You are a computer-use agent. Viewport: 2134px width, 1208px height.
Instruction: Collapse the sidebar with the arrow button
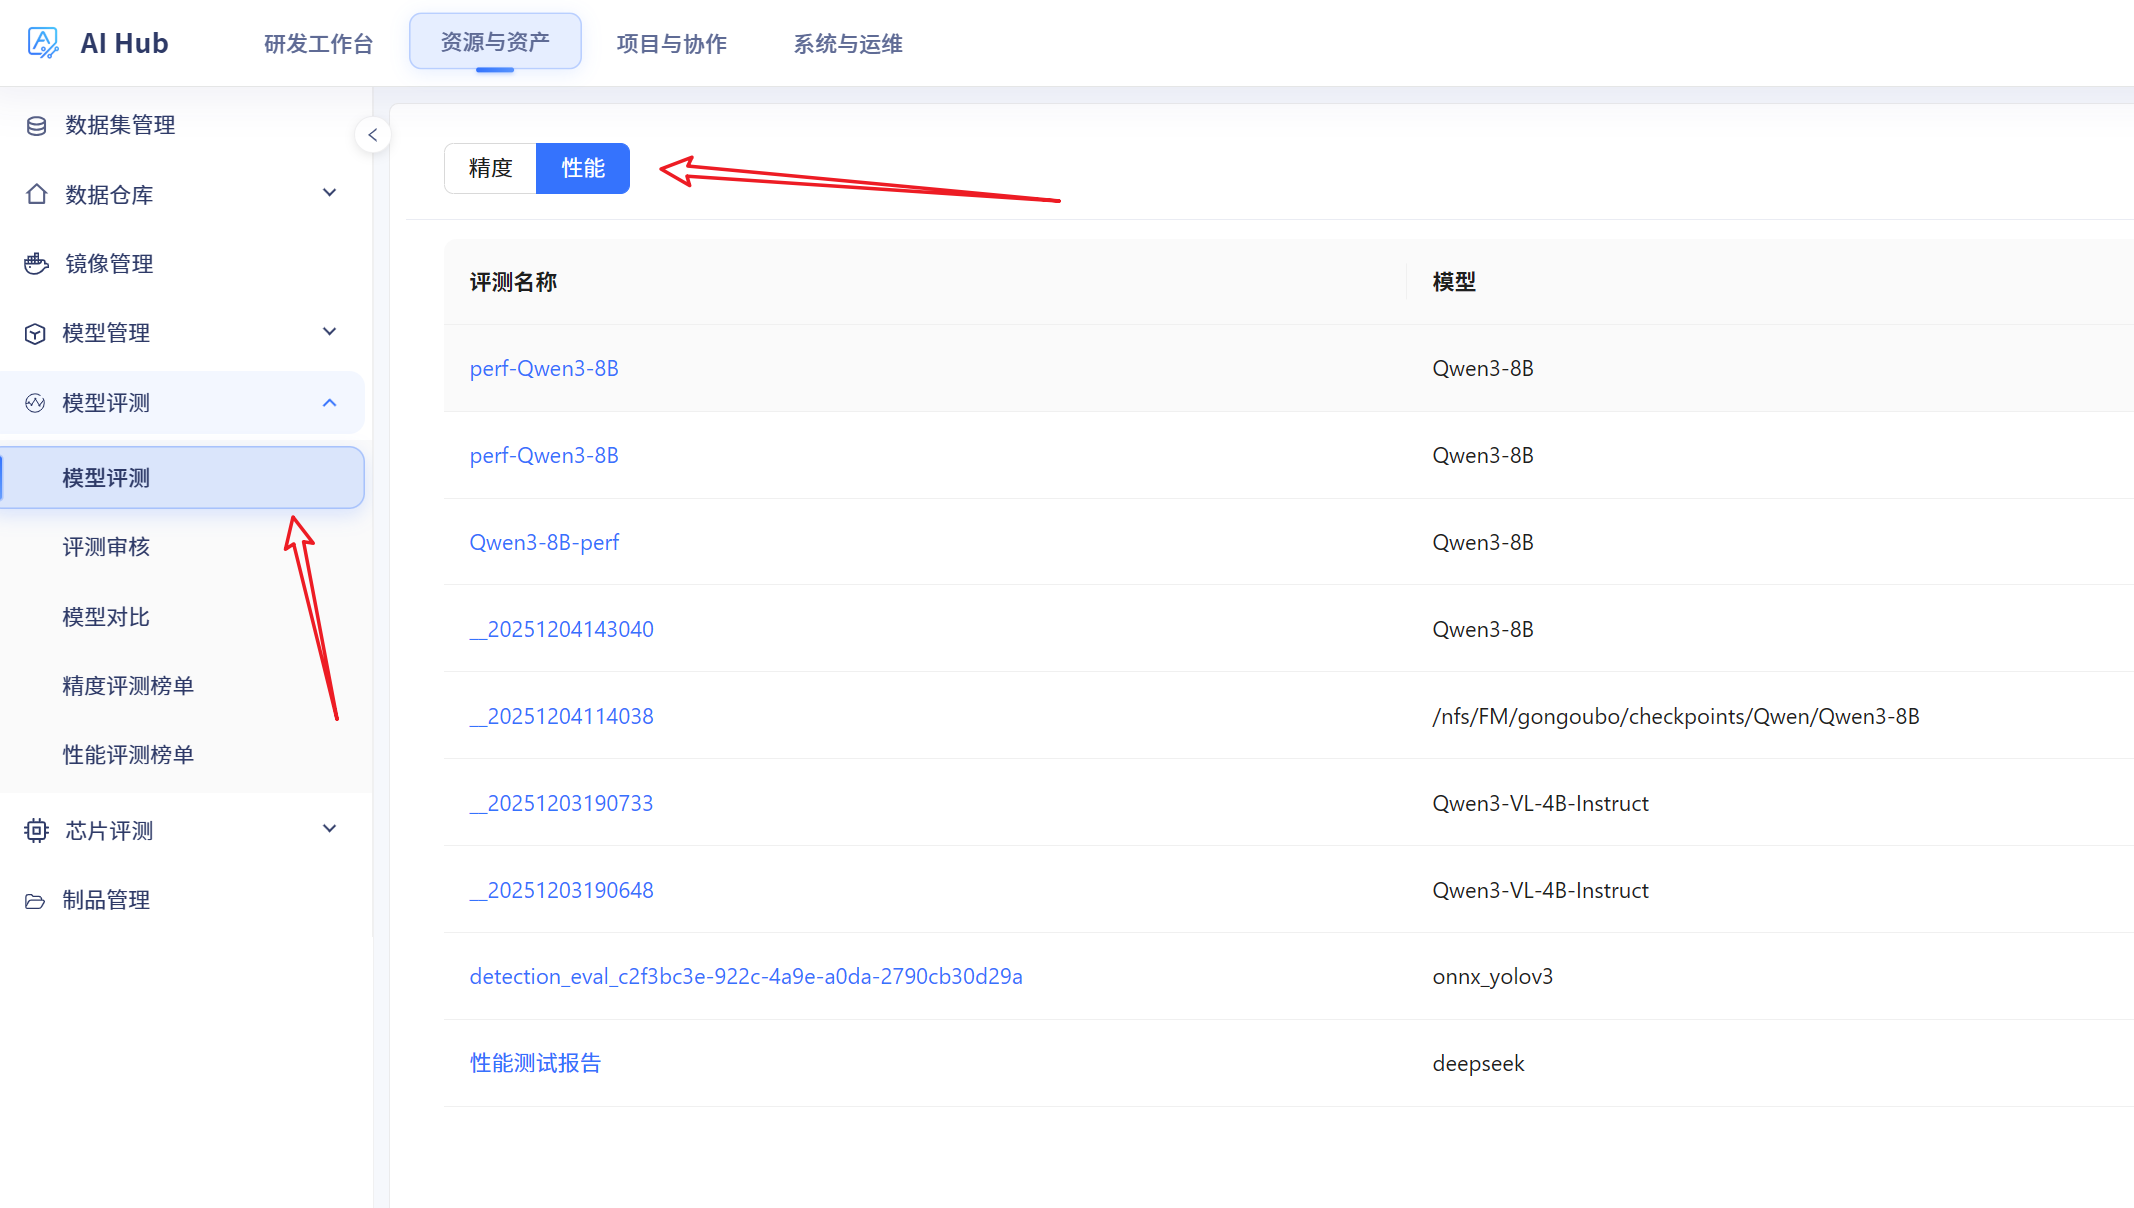click(372, 135)
